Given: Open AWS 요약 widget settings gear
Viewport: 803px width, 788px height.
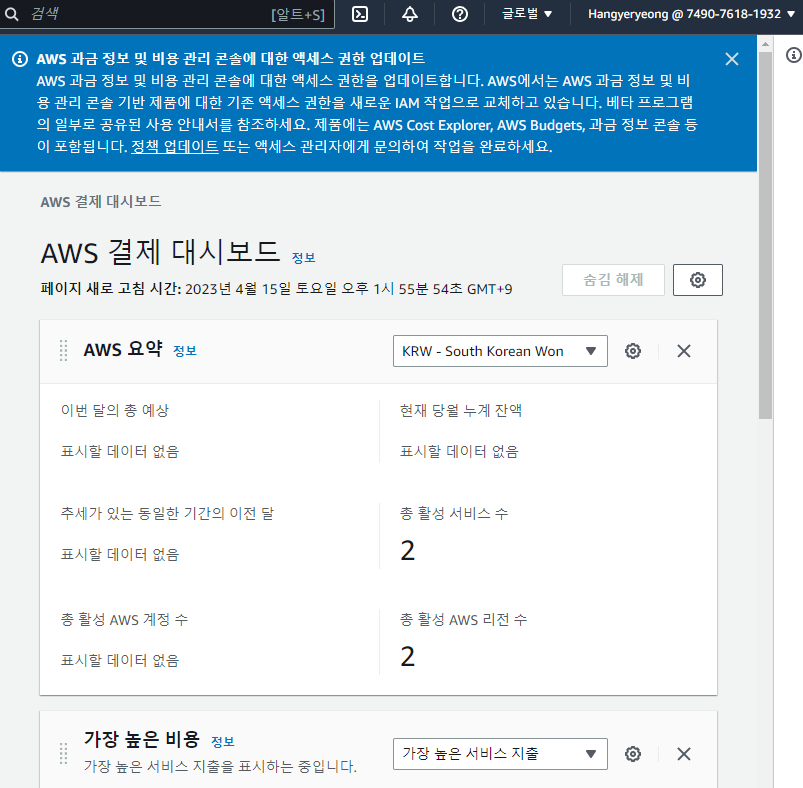Looking at the screenshot, I should point(632,351).
